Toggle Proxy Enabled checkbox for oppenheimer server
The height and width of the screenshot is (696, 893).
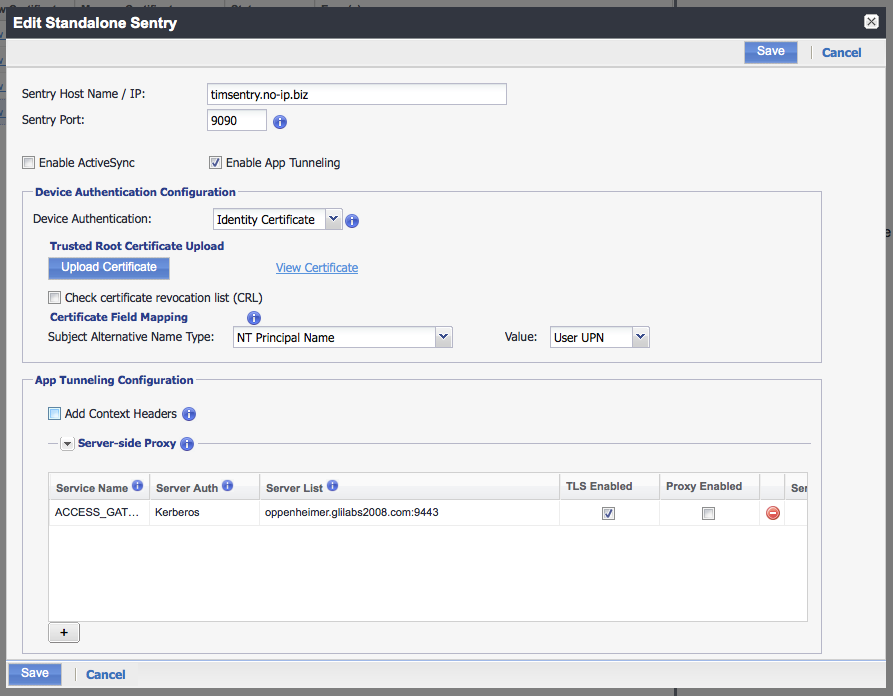[x=708, y=513]
